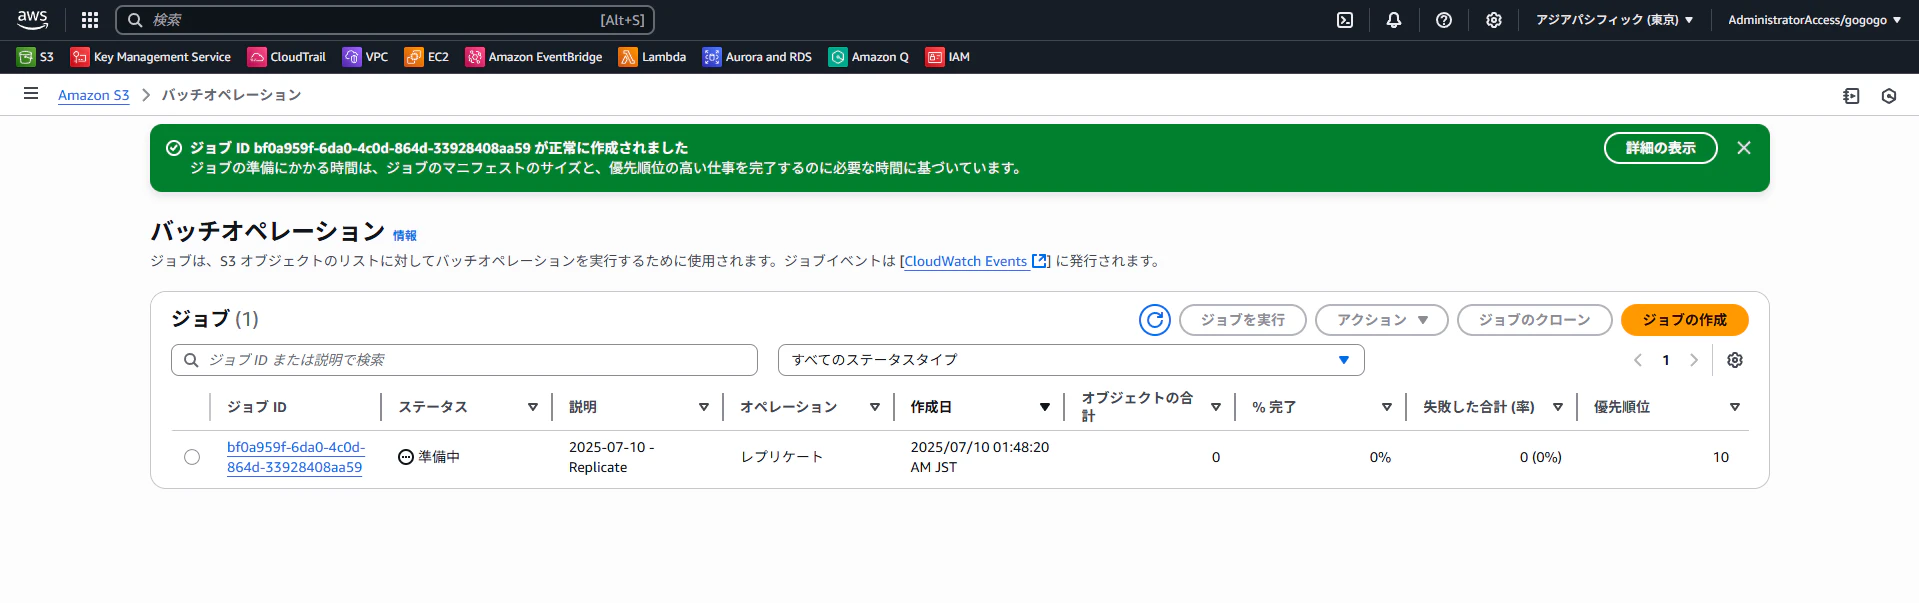1919x603 pixels.
Task: Click the orange ジョブの作成 button
Action: [x=1685, y=320]
